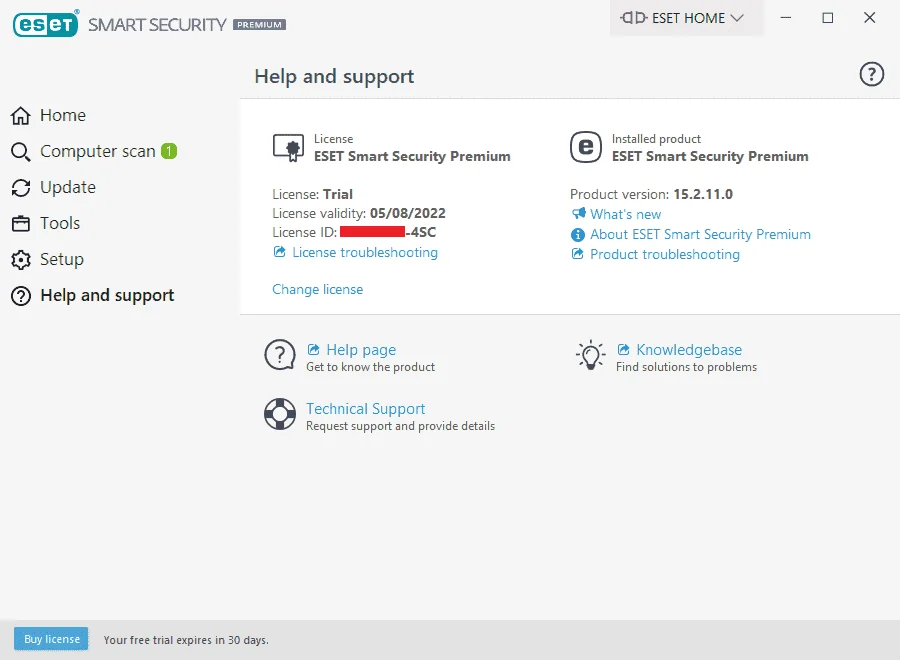Image resolution: width=900 pixels, height=660 pixels.
Task: Click 'Your free trial expires in 30 days' text
Action: tap(186, 640)
